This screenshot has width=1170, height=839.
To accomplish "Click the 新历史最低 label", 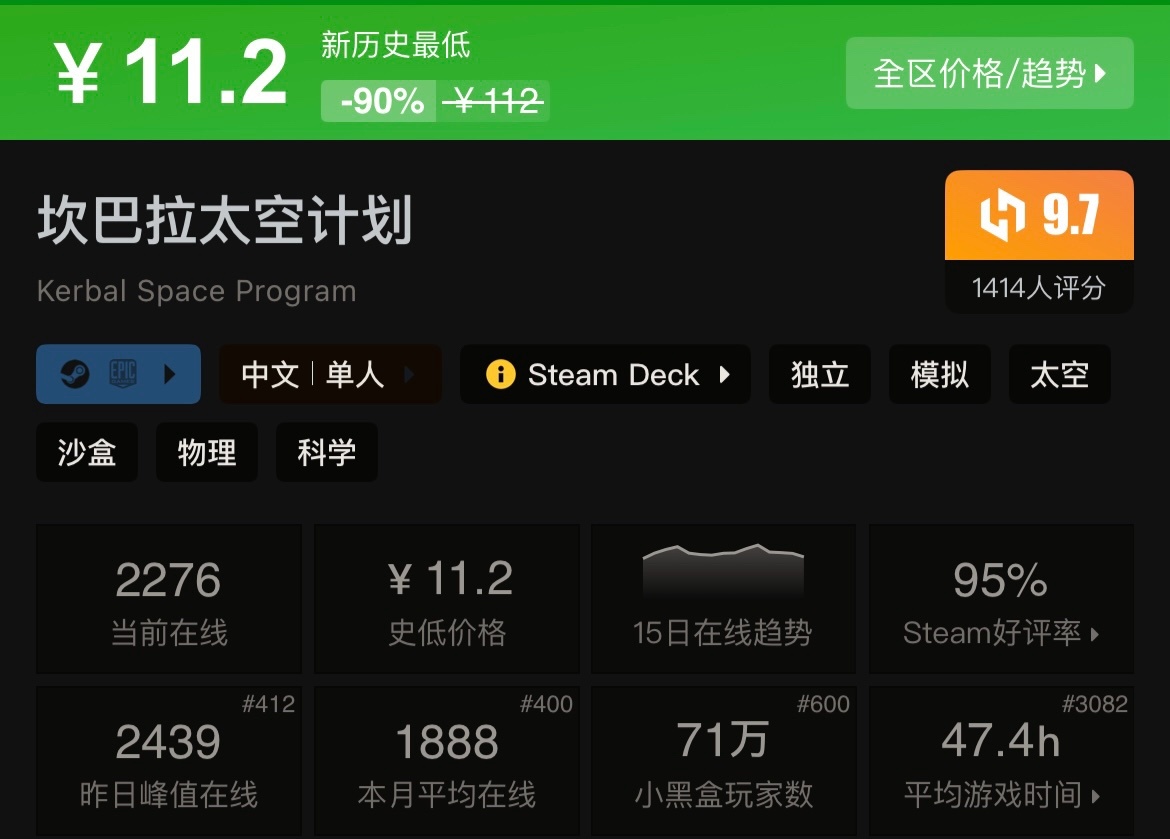I will pyautogui.click(x=395, y=46).
